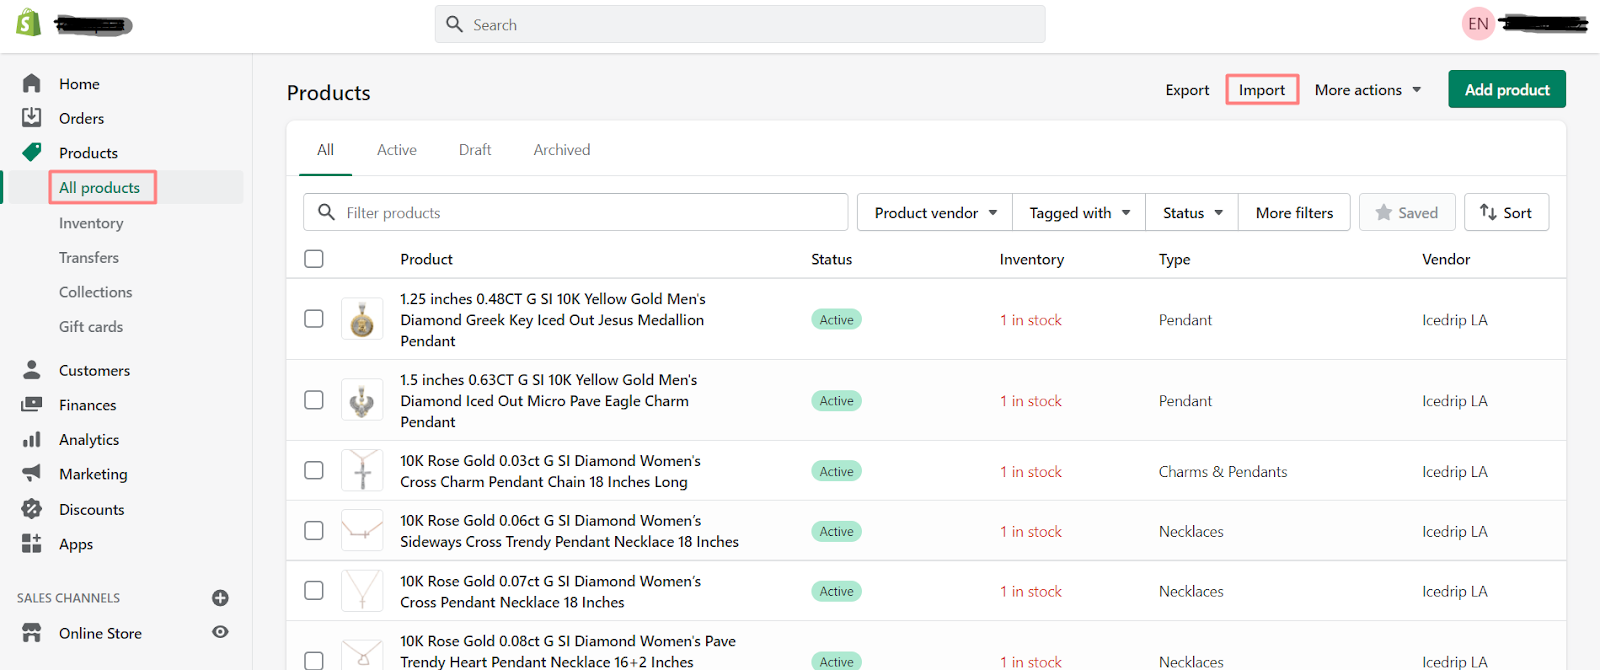This screenshot has width=1600, height=670.
Task: Open Home via house icon
Action: 32,83
